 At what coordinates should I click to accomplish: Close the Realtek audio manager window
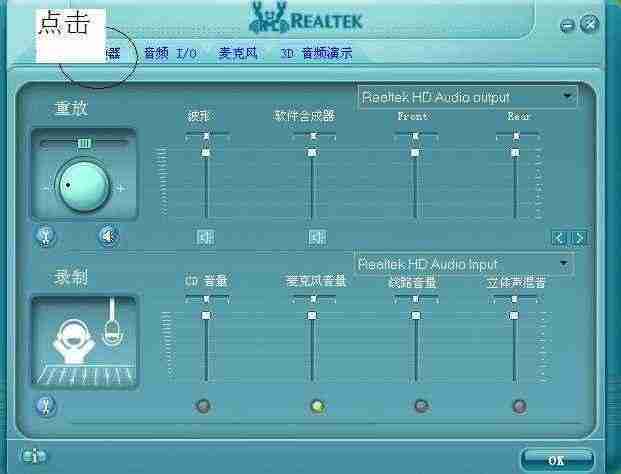pyautogui.click(x=589, y=24)
